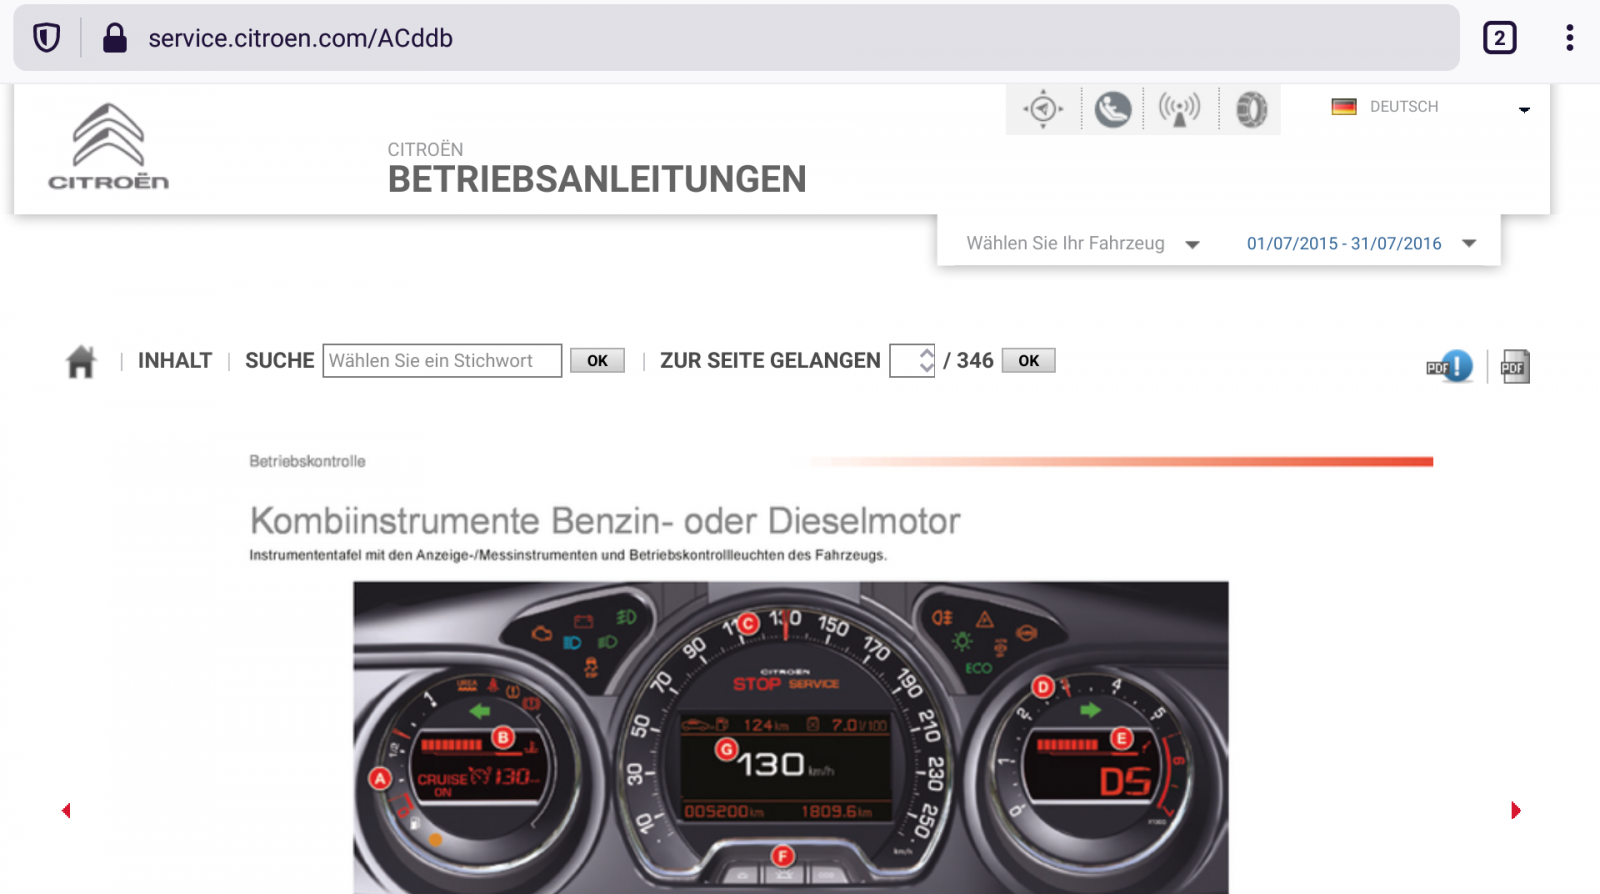The image size is (1600, 894).
Task: Open the date range 01/07/2015 - 31/07/2016 dropdown
Action: [1361, 243]
